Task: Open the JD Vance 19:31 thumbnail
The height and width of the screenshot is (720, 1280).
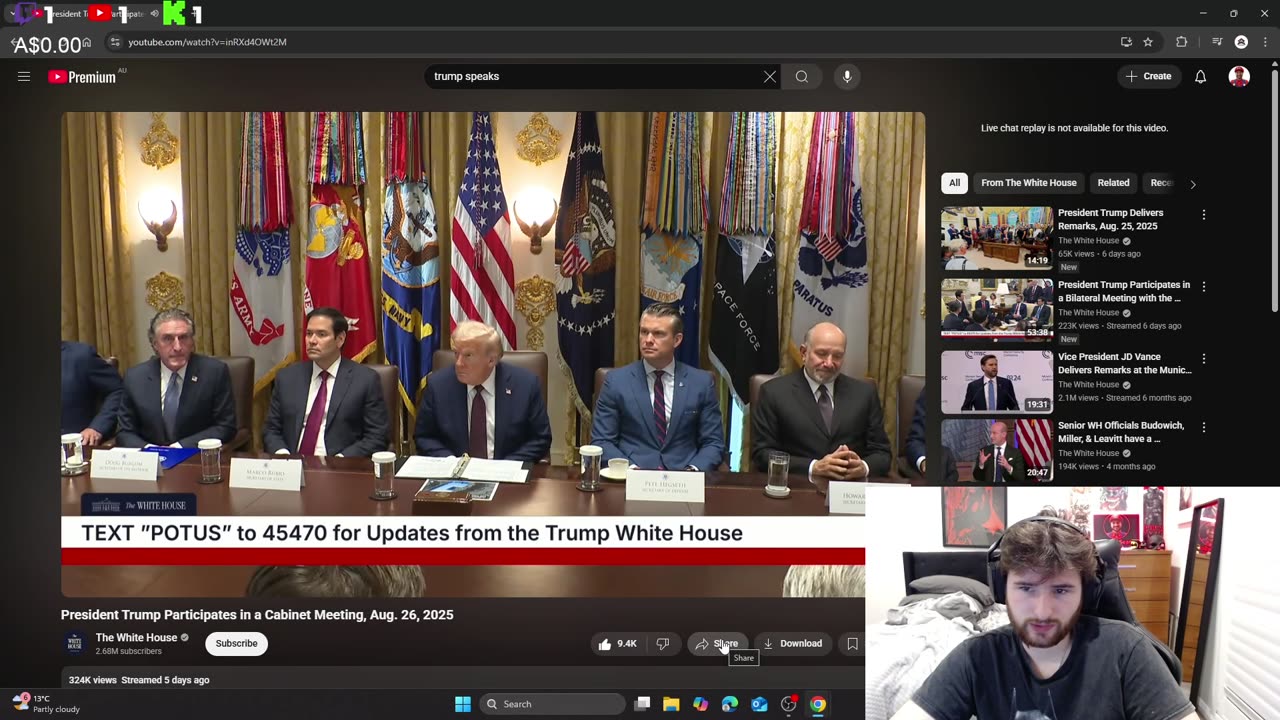Action: [997, 382]
